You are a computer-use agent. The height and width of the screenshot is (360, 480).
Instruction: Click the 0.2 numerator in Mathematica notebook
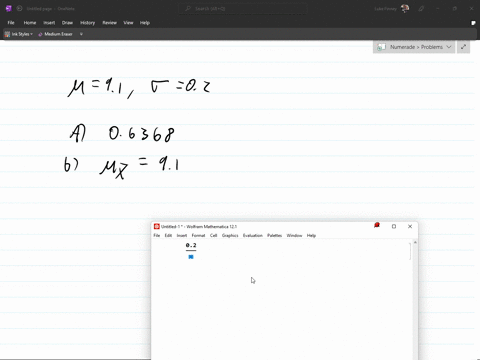[x=191, y=245]
